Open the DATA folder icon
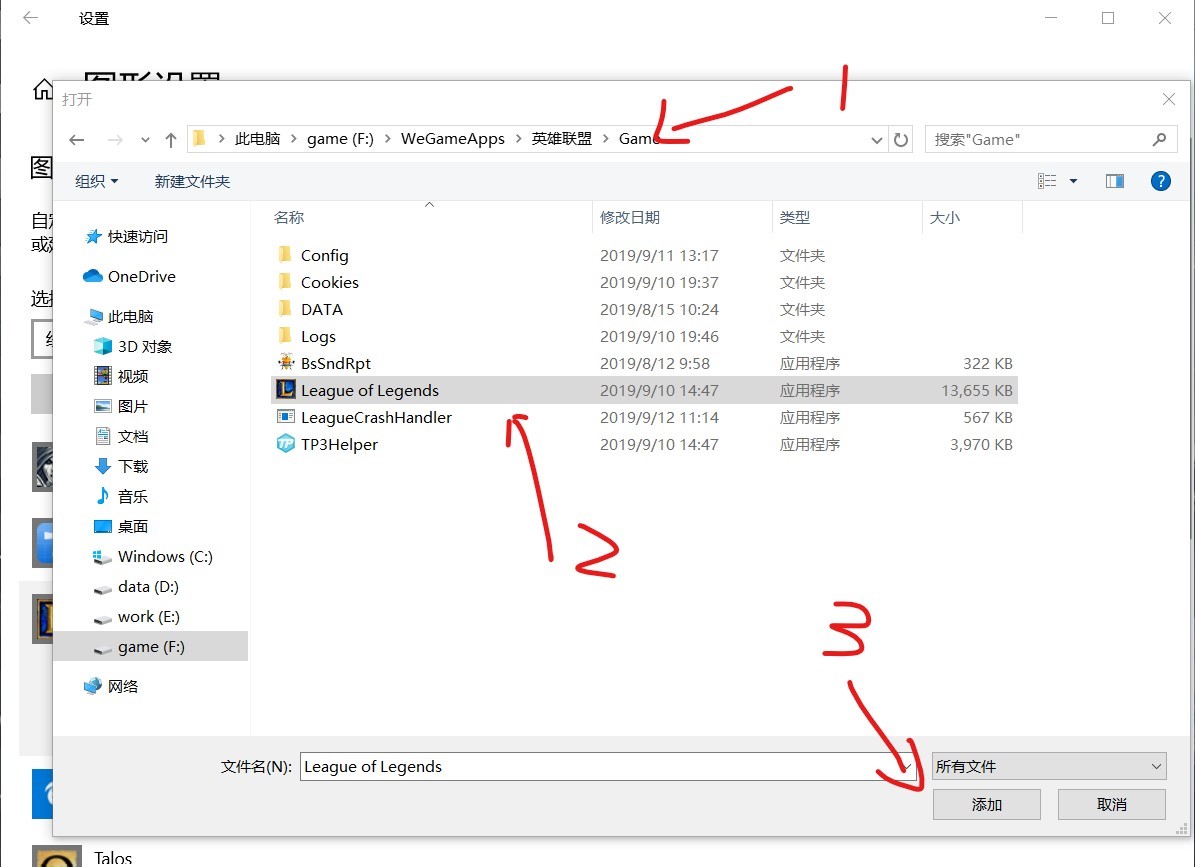1195x867 pixels. coord(285,308)
